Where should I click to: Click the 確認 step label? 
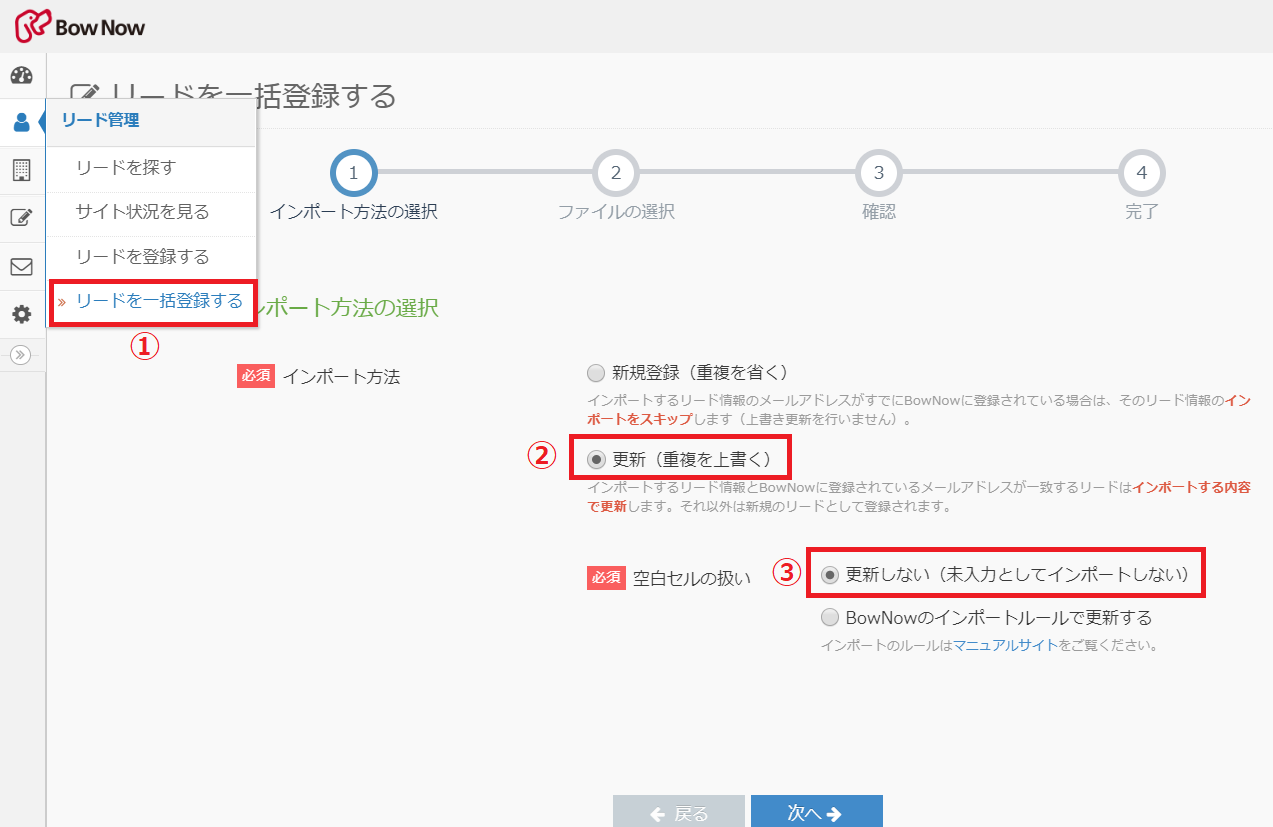879,212
